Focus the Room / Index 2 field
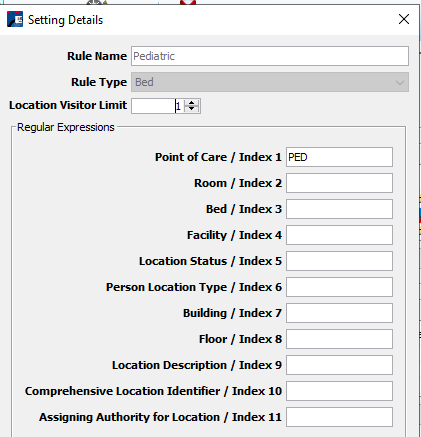The image size is (421, 437). pyautogui.click(x=339, y=183)
